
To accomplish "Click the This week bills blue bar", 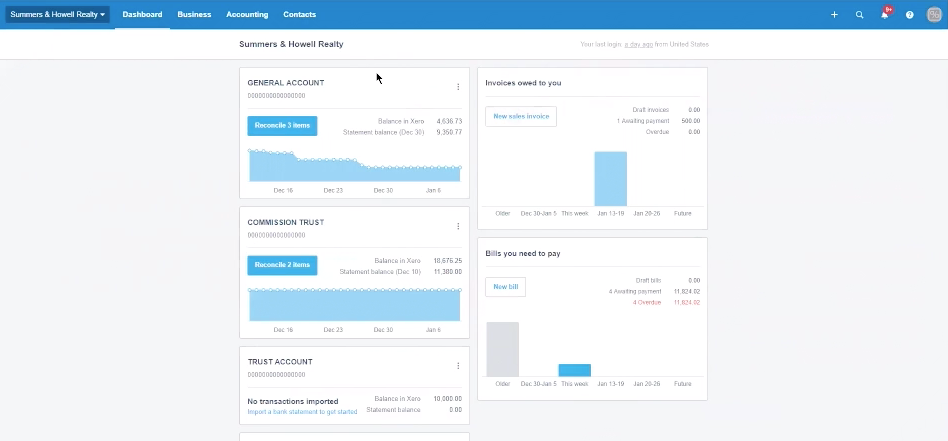I will [574, 370].
